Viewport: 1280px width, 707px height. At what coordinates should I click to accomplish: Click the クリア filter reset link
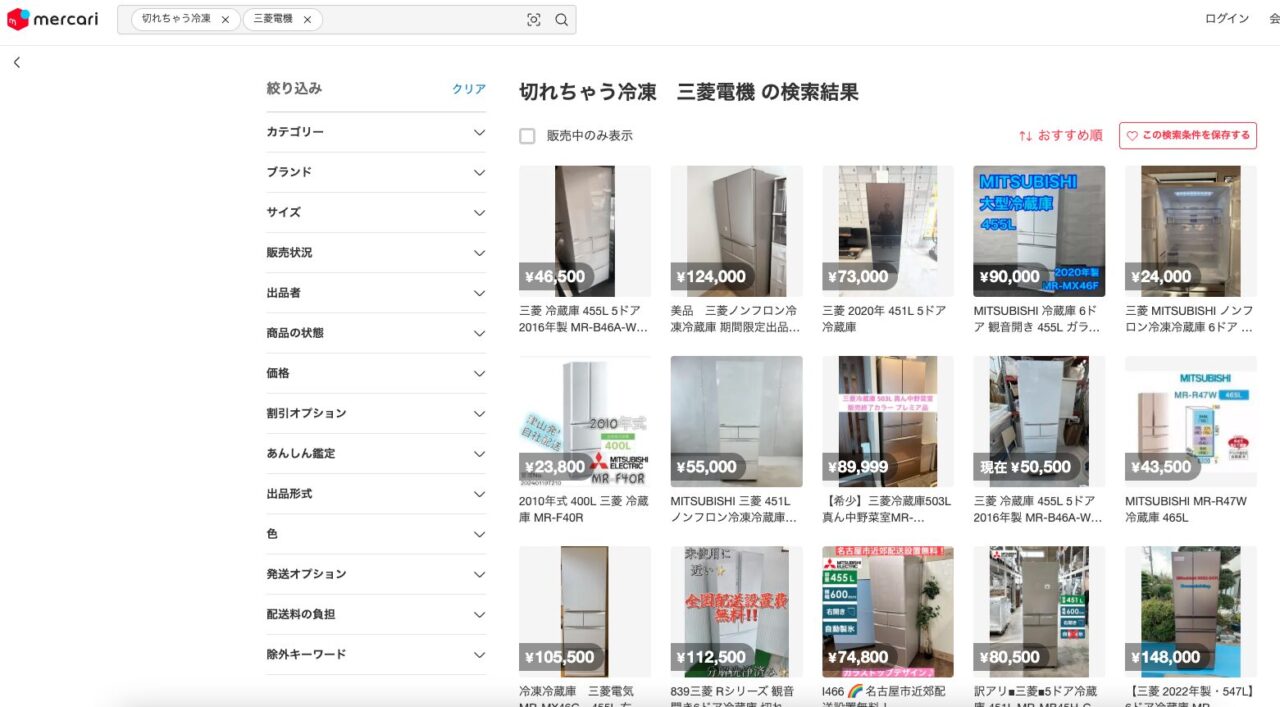point(468,89)
